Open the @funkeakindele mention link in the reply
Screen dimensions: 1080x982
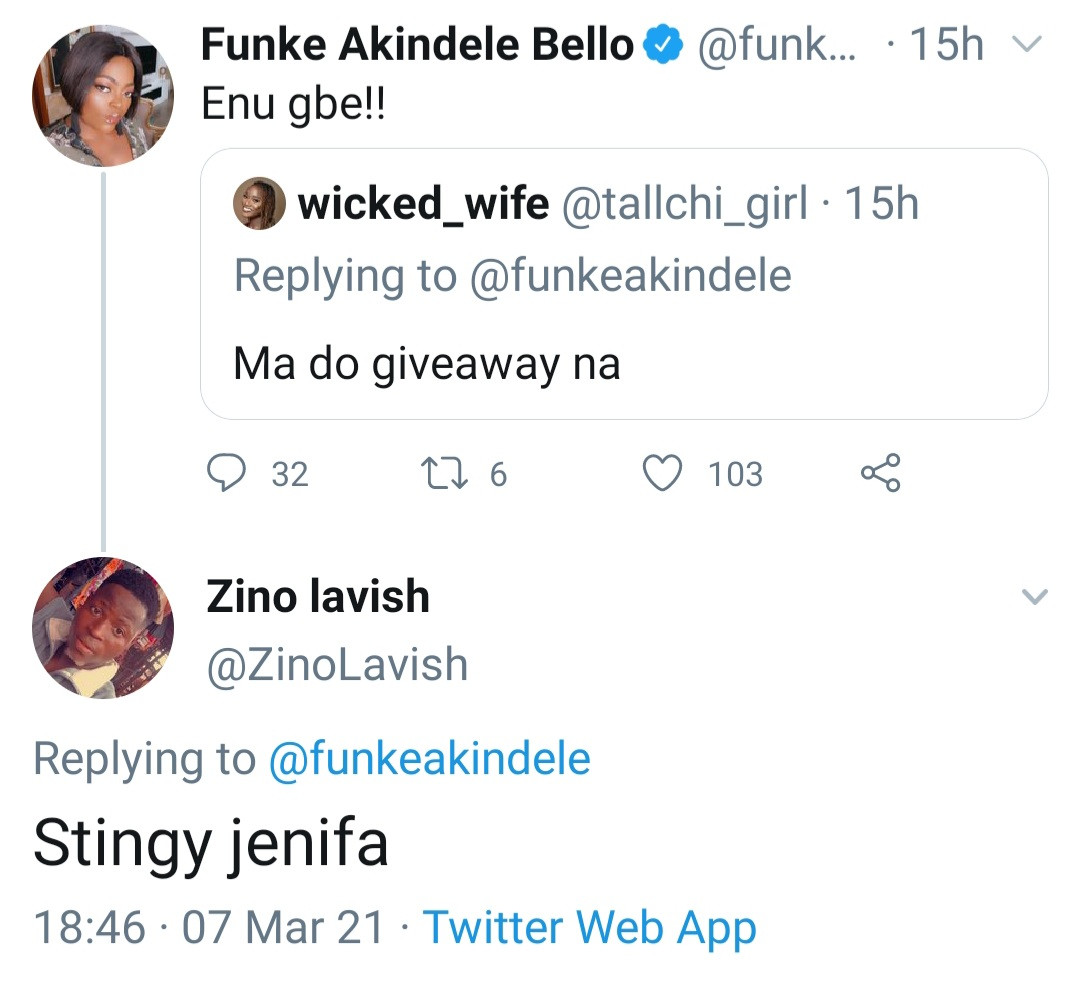tap(429, 759)
